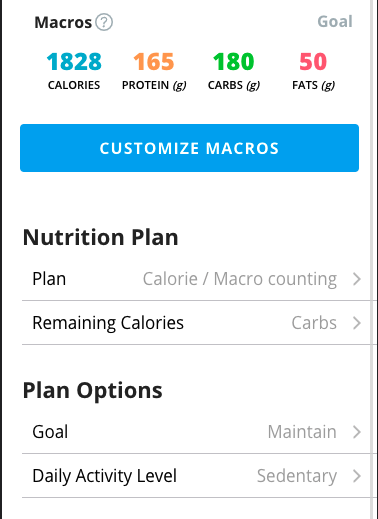The image size is (378, 519).
Task: Click the 1828 calories figure
Action: [x=74, y=62]
